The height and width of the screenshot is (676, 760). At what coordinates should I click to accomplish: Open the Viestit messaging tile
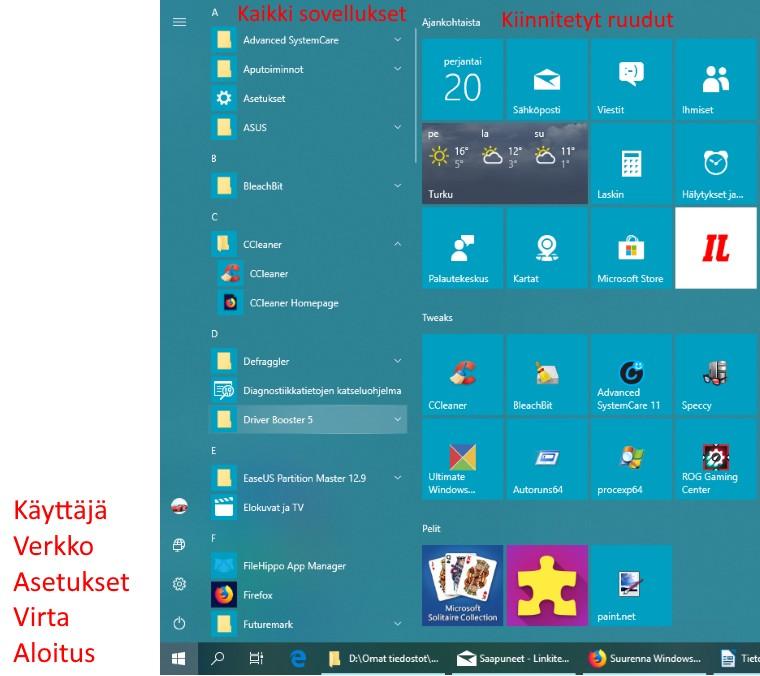pyautogui.click(x=631, y=80)
